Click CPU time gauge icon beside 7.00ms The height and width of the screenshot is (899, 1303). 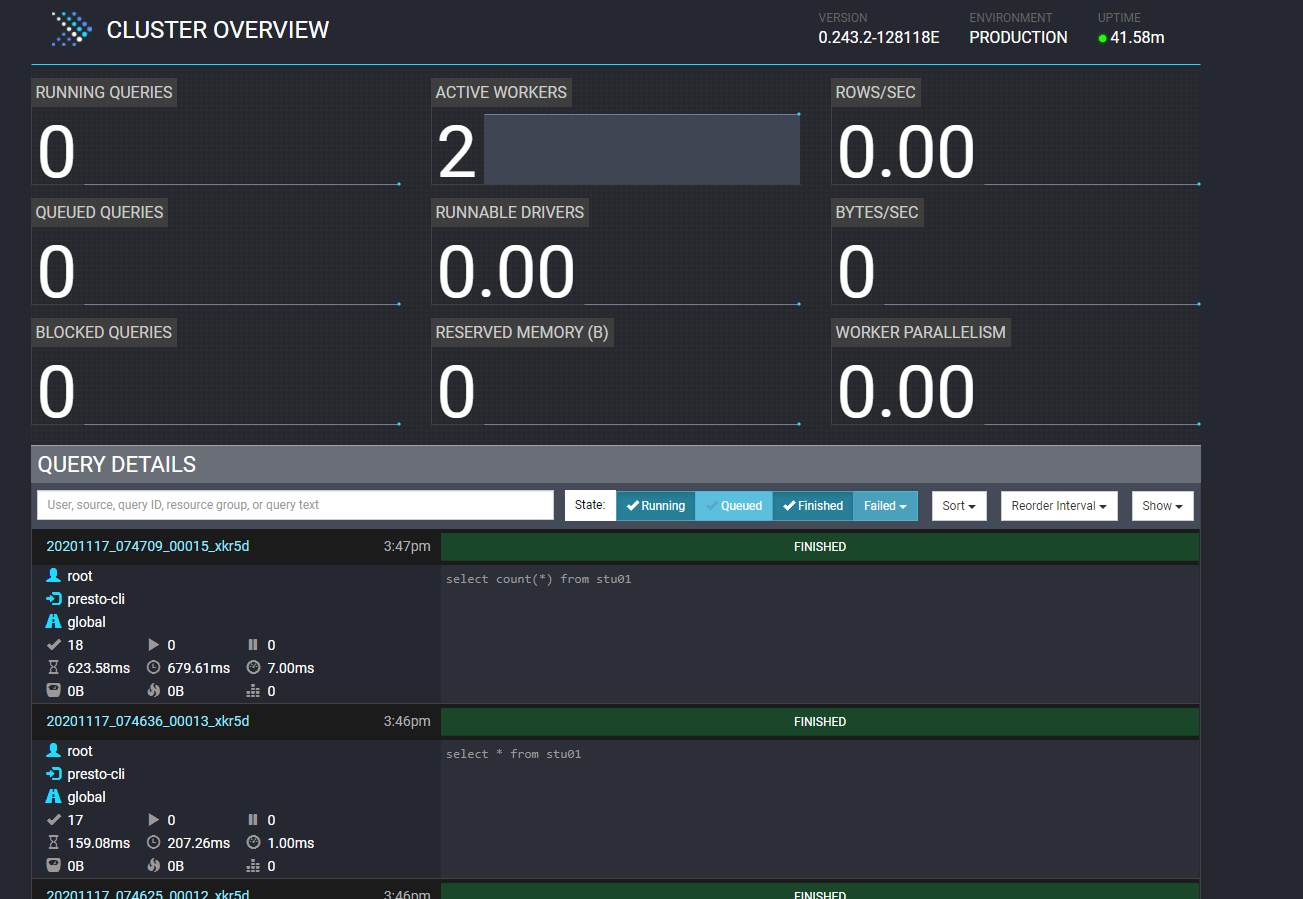[253, 668]
